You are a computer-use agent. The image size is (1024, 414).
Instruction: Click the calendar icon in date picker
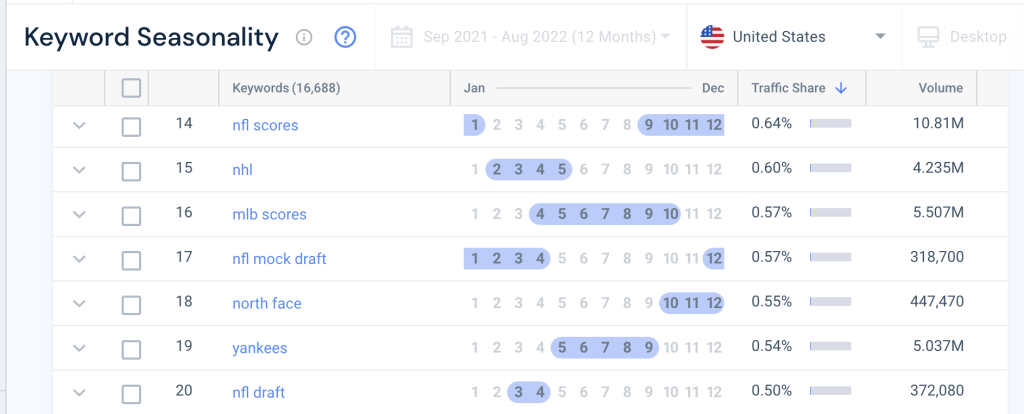[x=402, y=37]
